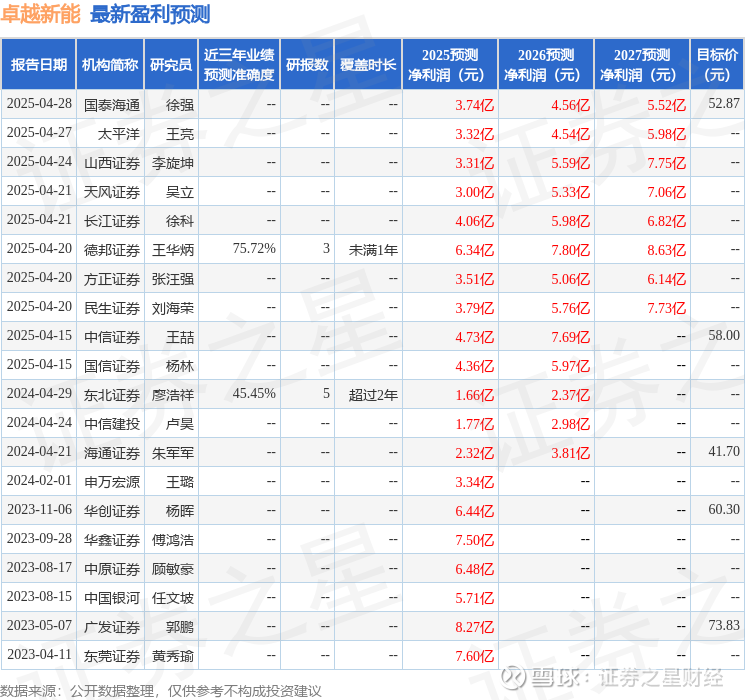Click 2027 forecast value 7.75亿
Viewport: 745px width, 700px height.
666,163
